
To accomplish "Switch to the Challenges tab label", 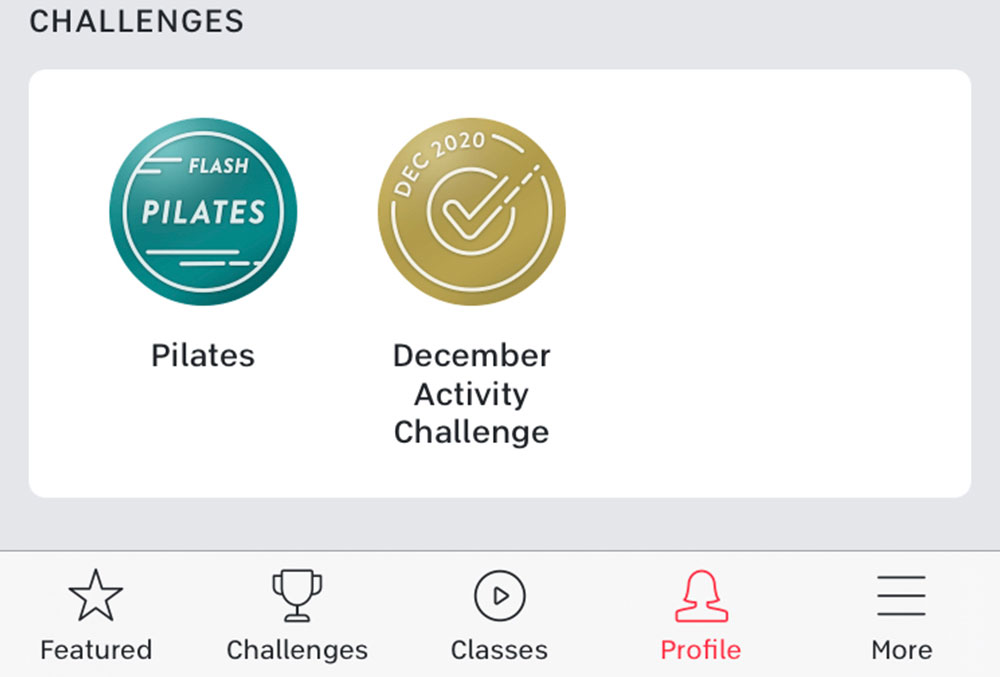I will [x=297, y=650].
